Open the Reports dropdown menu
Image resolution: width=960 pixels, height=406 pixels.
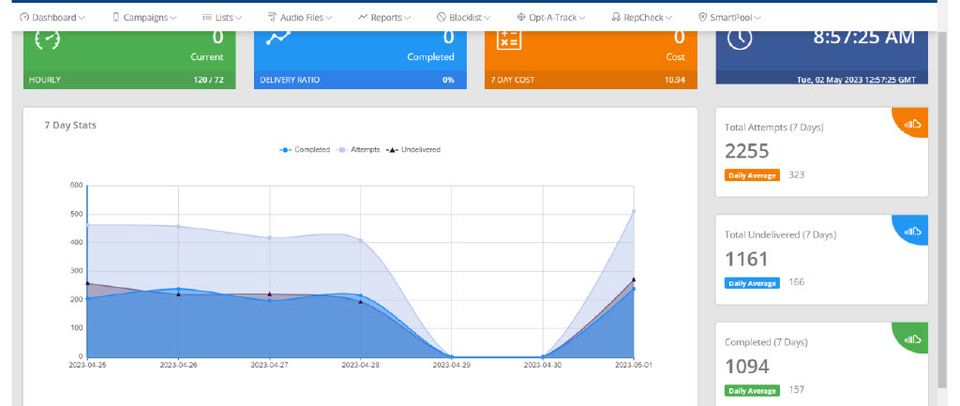pos(384,17)
